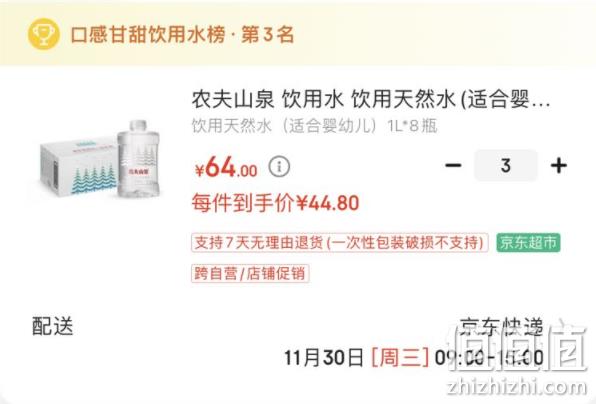596x404 pixels.
Task: Tap the 第3名 ranking text
Action: [x=268, y=34]
